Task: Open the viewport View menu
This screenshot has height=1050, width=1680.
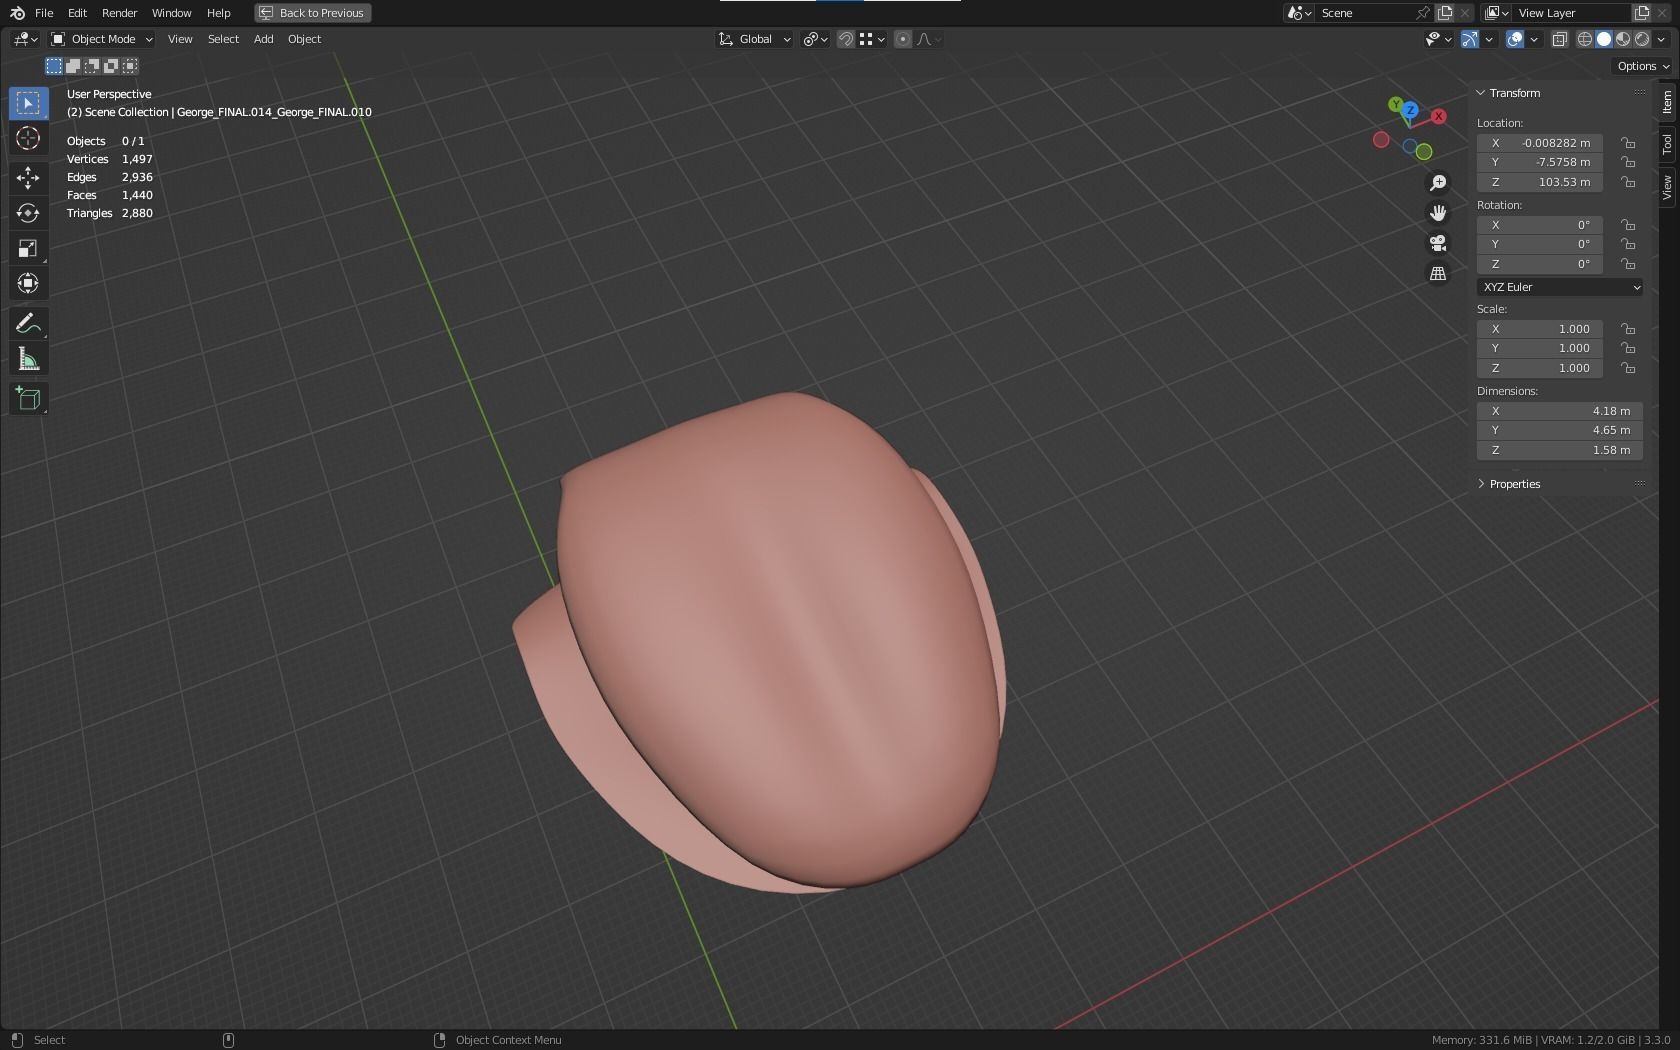Action: point(180,39)
